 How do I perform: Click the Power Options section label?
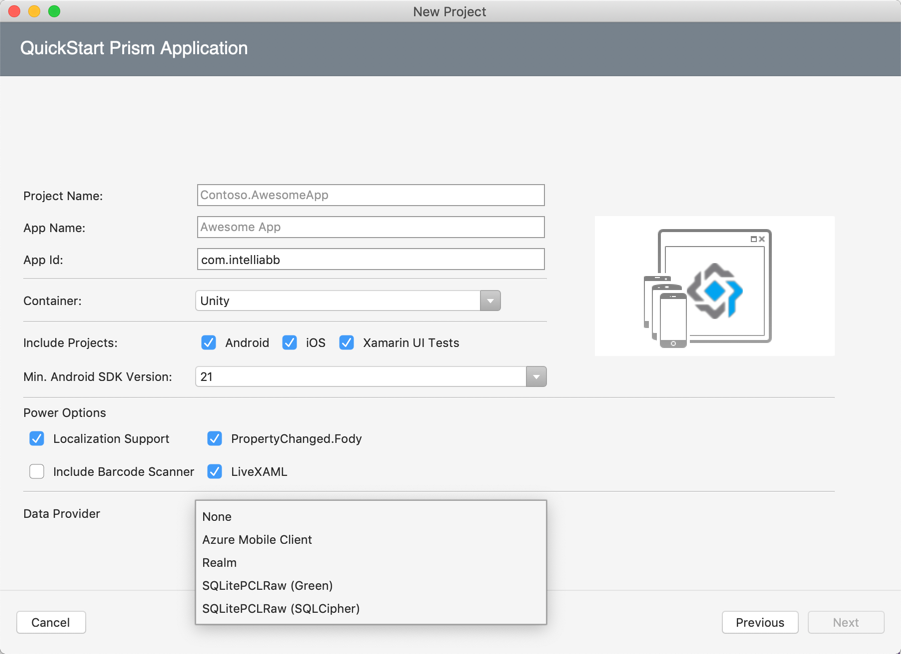pyautogui.click(x=64, y=413)
